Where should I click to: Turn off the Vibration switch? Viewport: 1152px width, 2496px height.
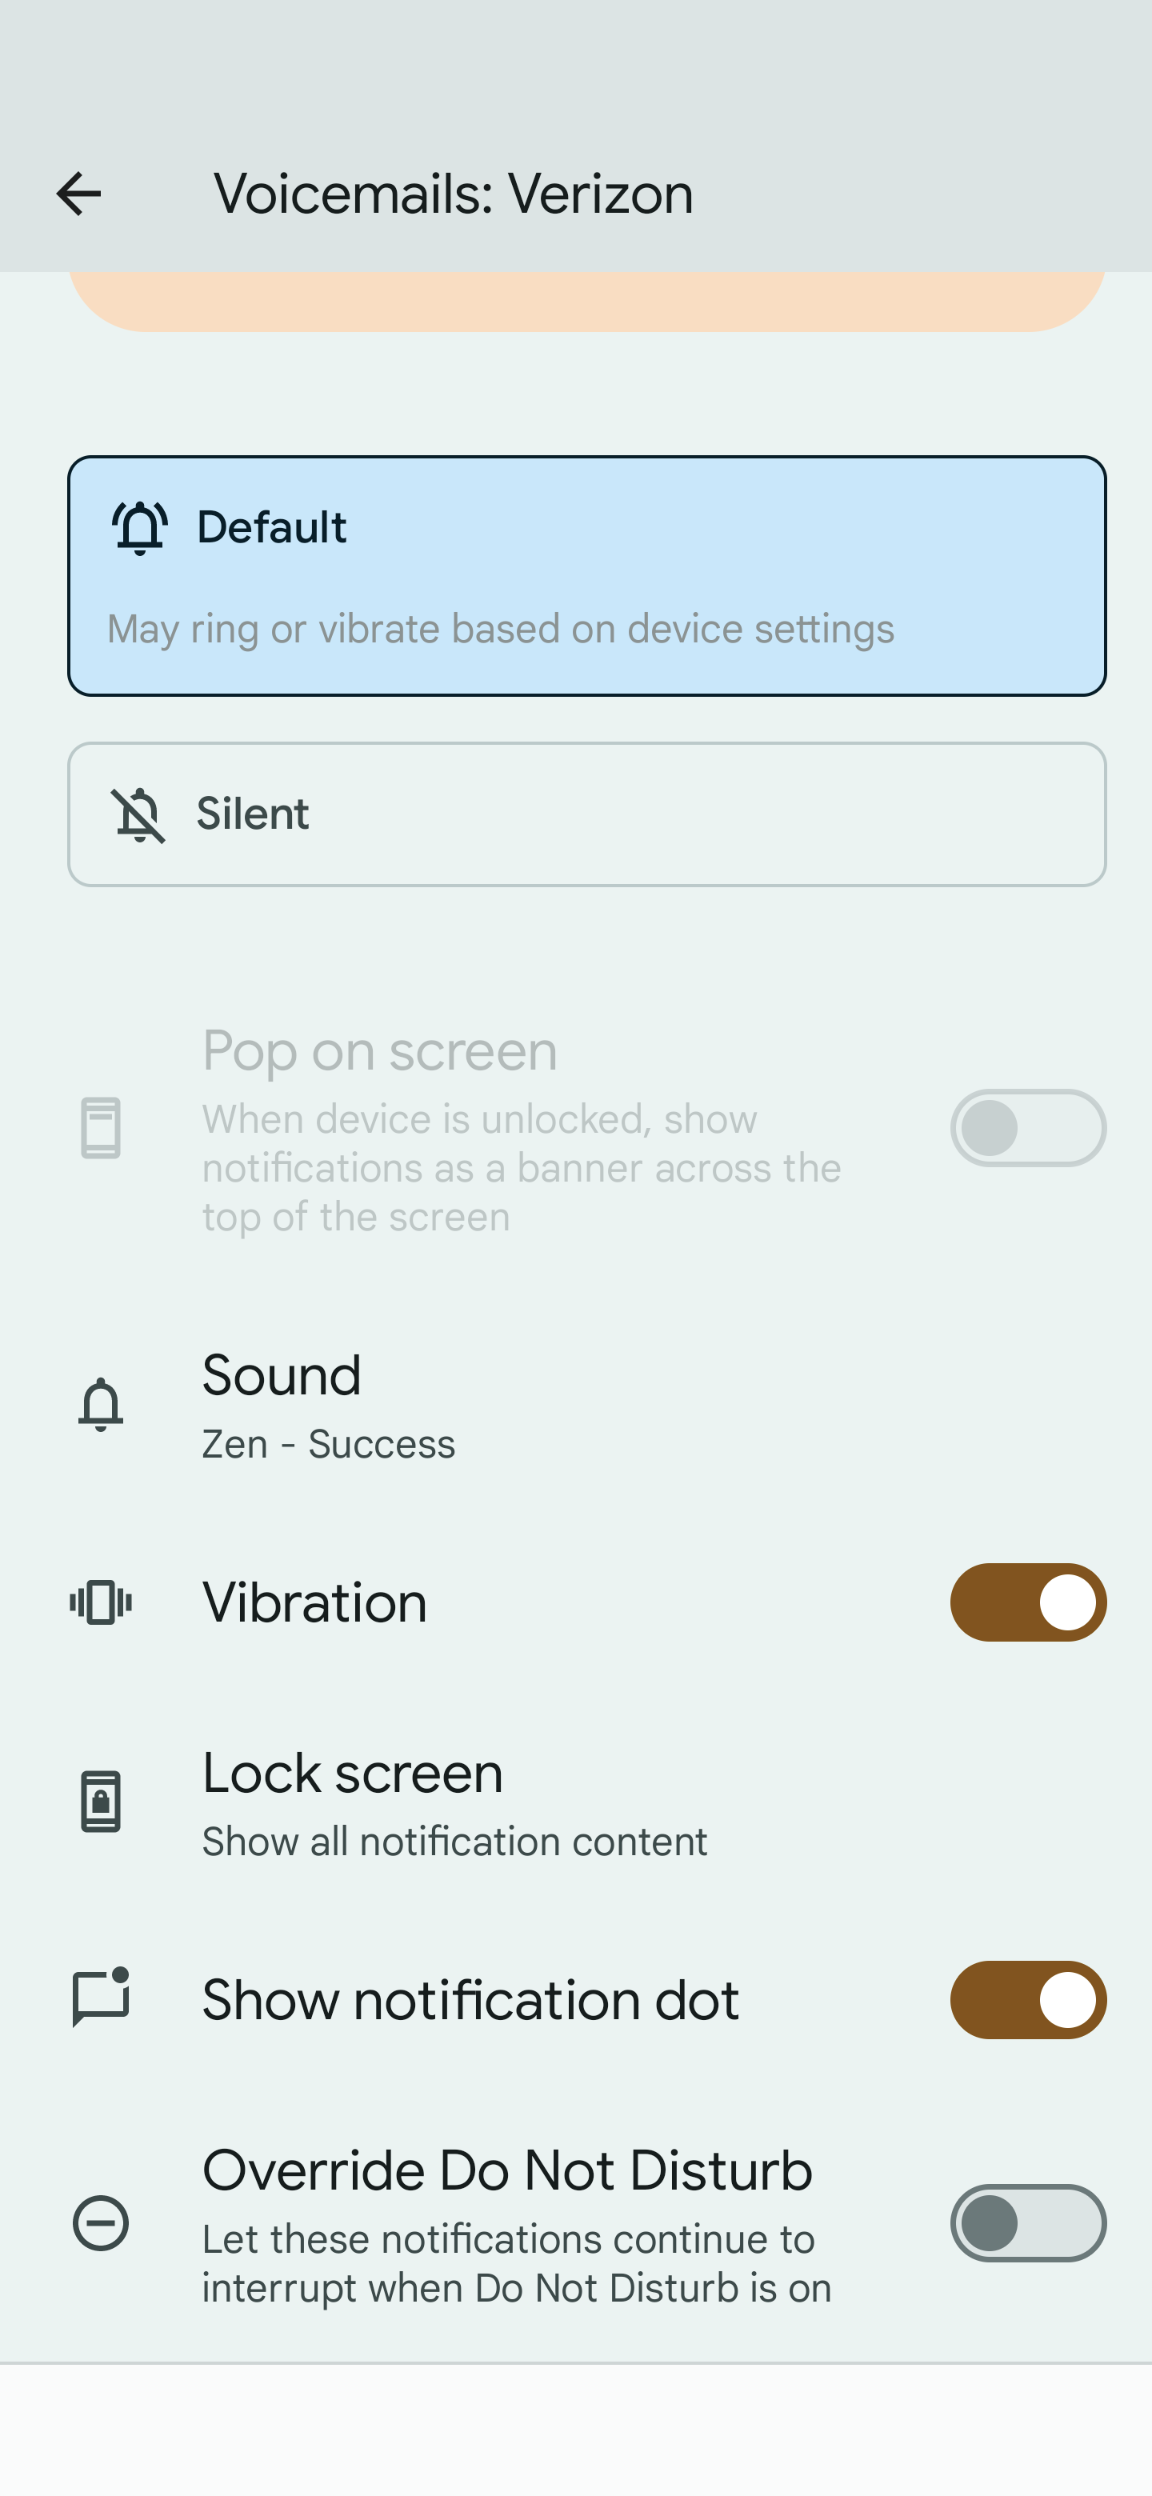click(1027, 1602)
